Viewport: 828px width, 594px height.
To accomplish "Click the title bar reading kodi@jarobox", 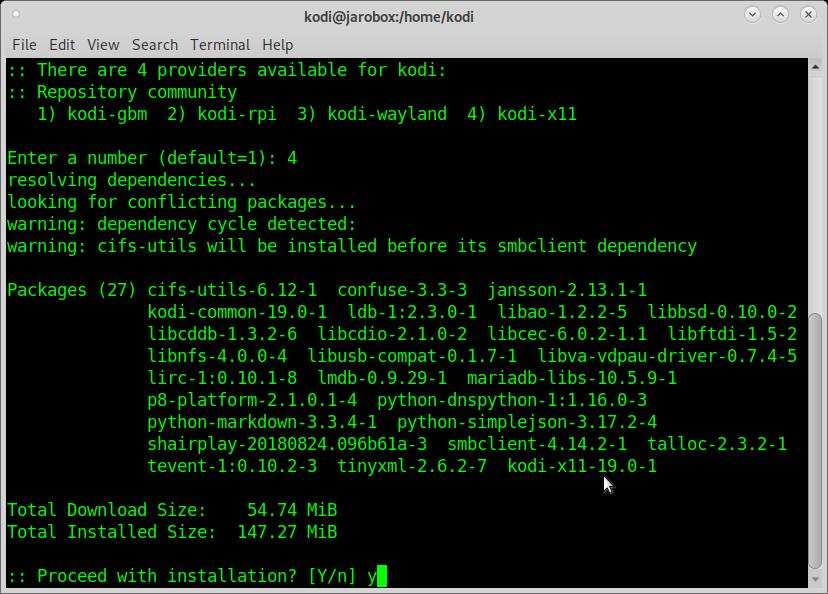I will click(x=388, y=16).
